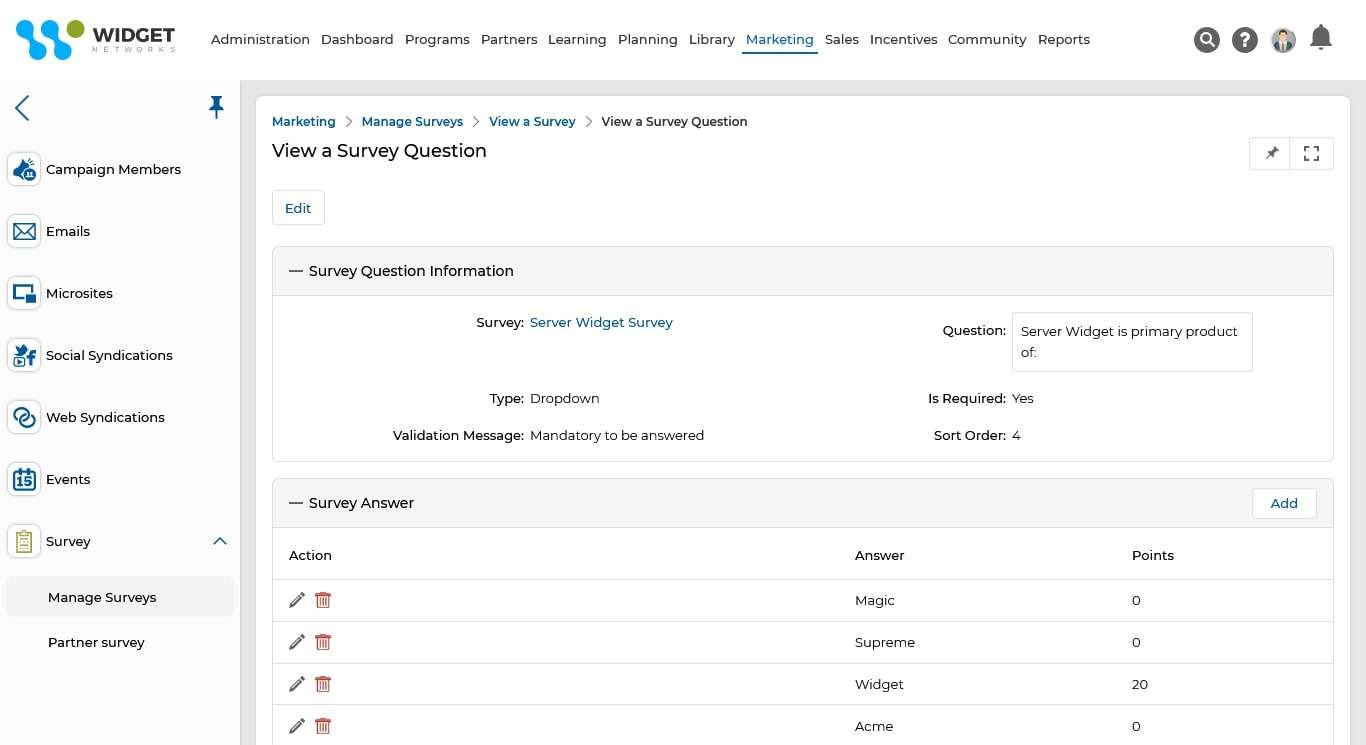Click the help question-mark icon
This screenshot has height=745, width=1366.
[1244, 40]
